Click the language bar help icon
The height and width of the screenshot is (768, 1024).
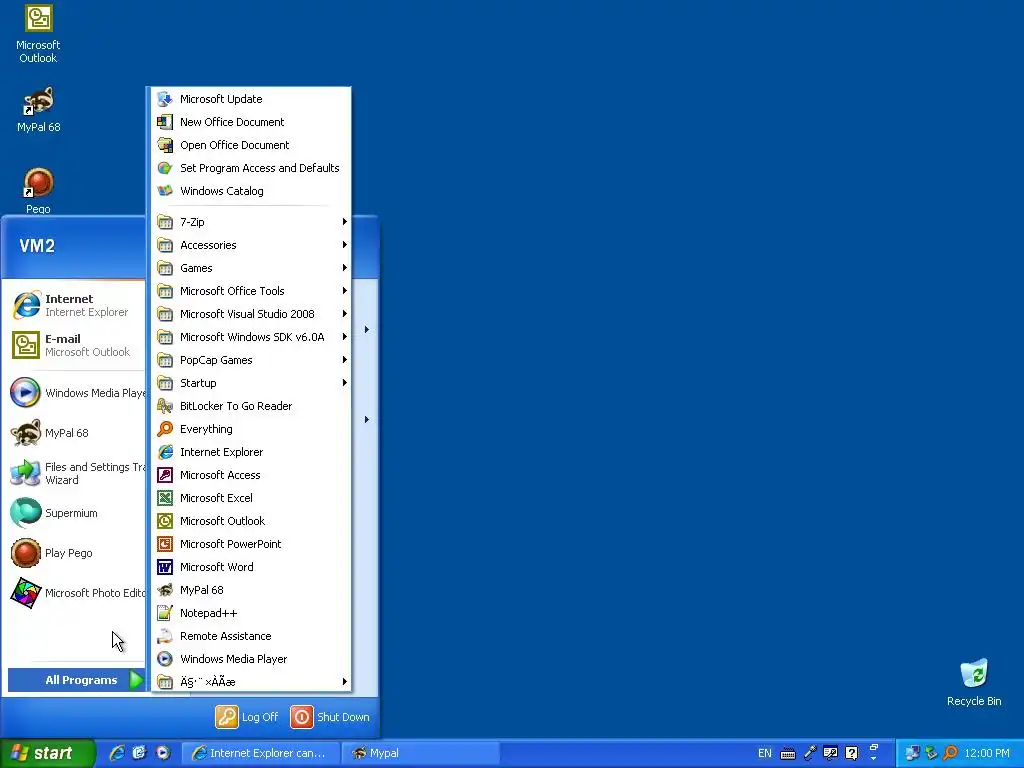point(851,753)
